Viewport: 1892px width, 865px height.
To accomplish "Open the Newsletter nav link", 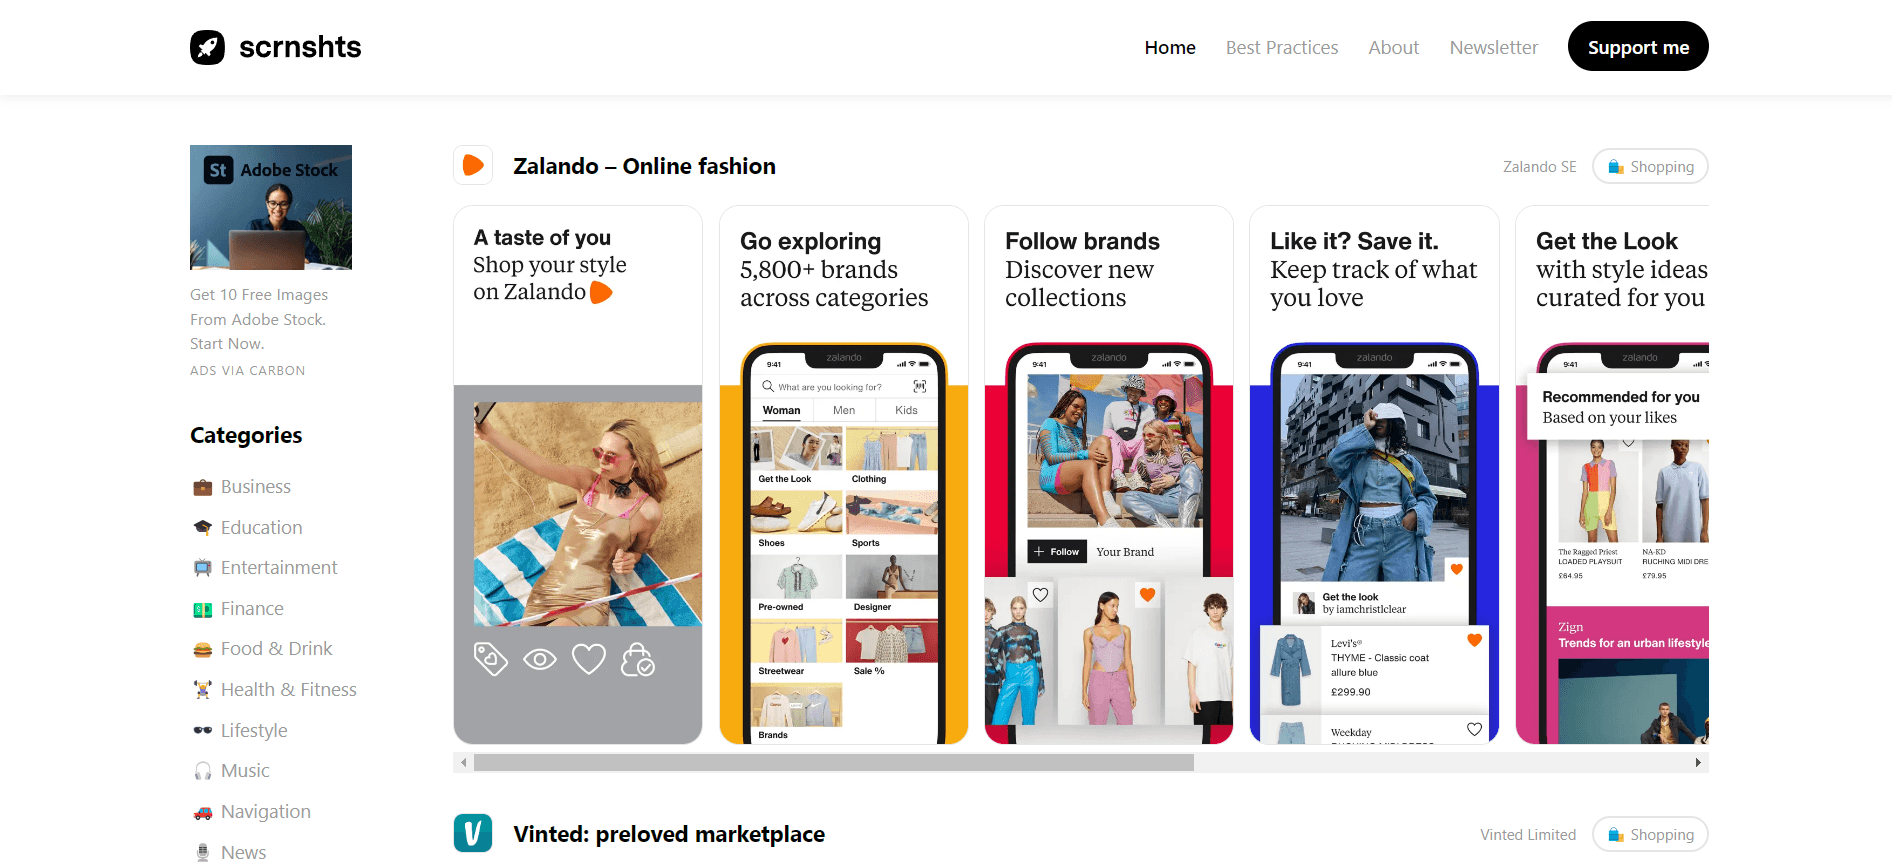I will click(x=1493, y=47).
